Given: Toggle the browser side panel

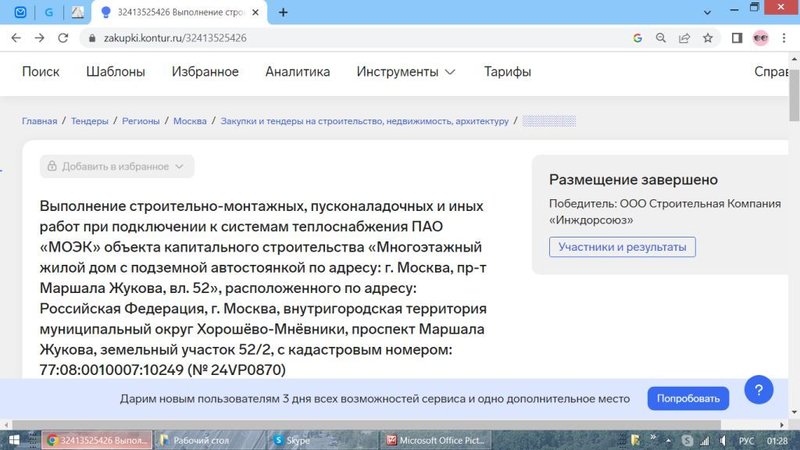Looking at the screenshot, I should [737, 38].
